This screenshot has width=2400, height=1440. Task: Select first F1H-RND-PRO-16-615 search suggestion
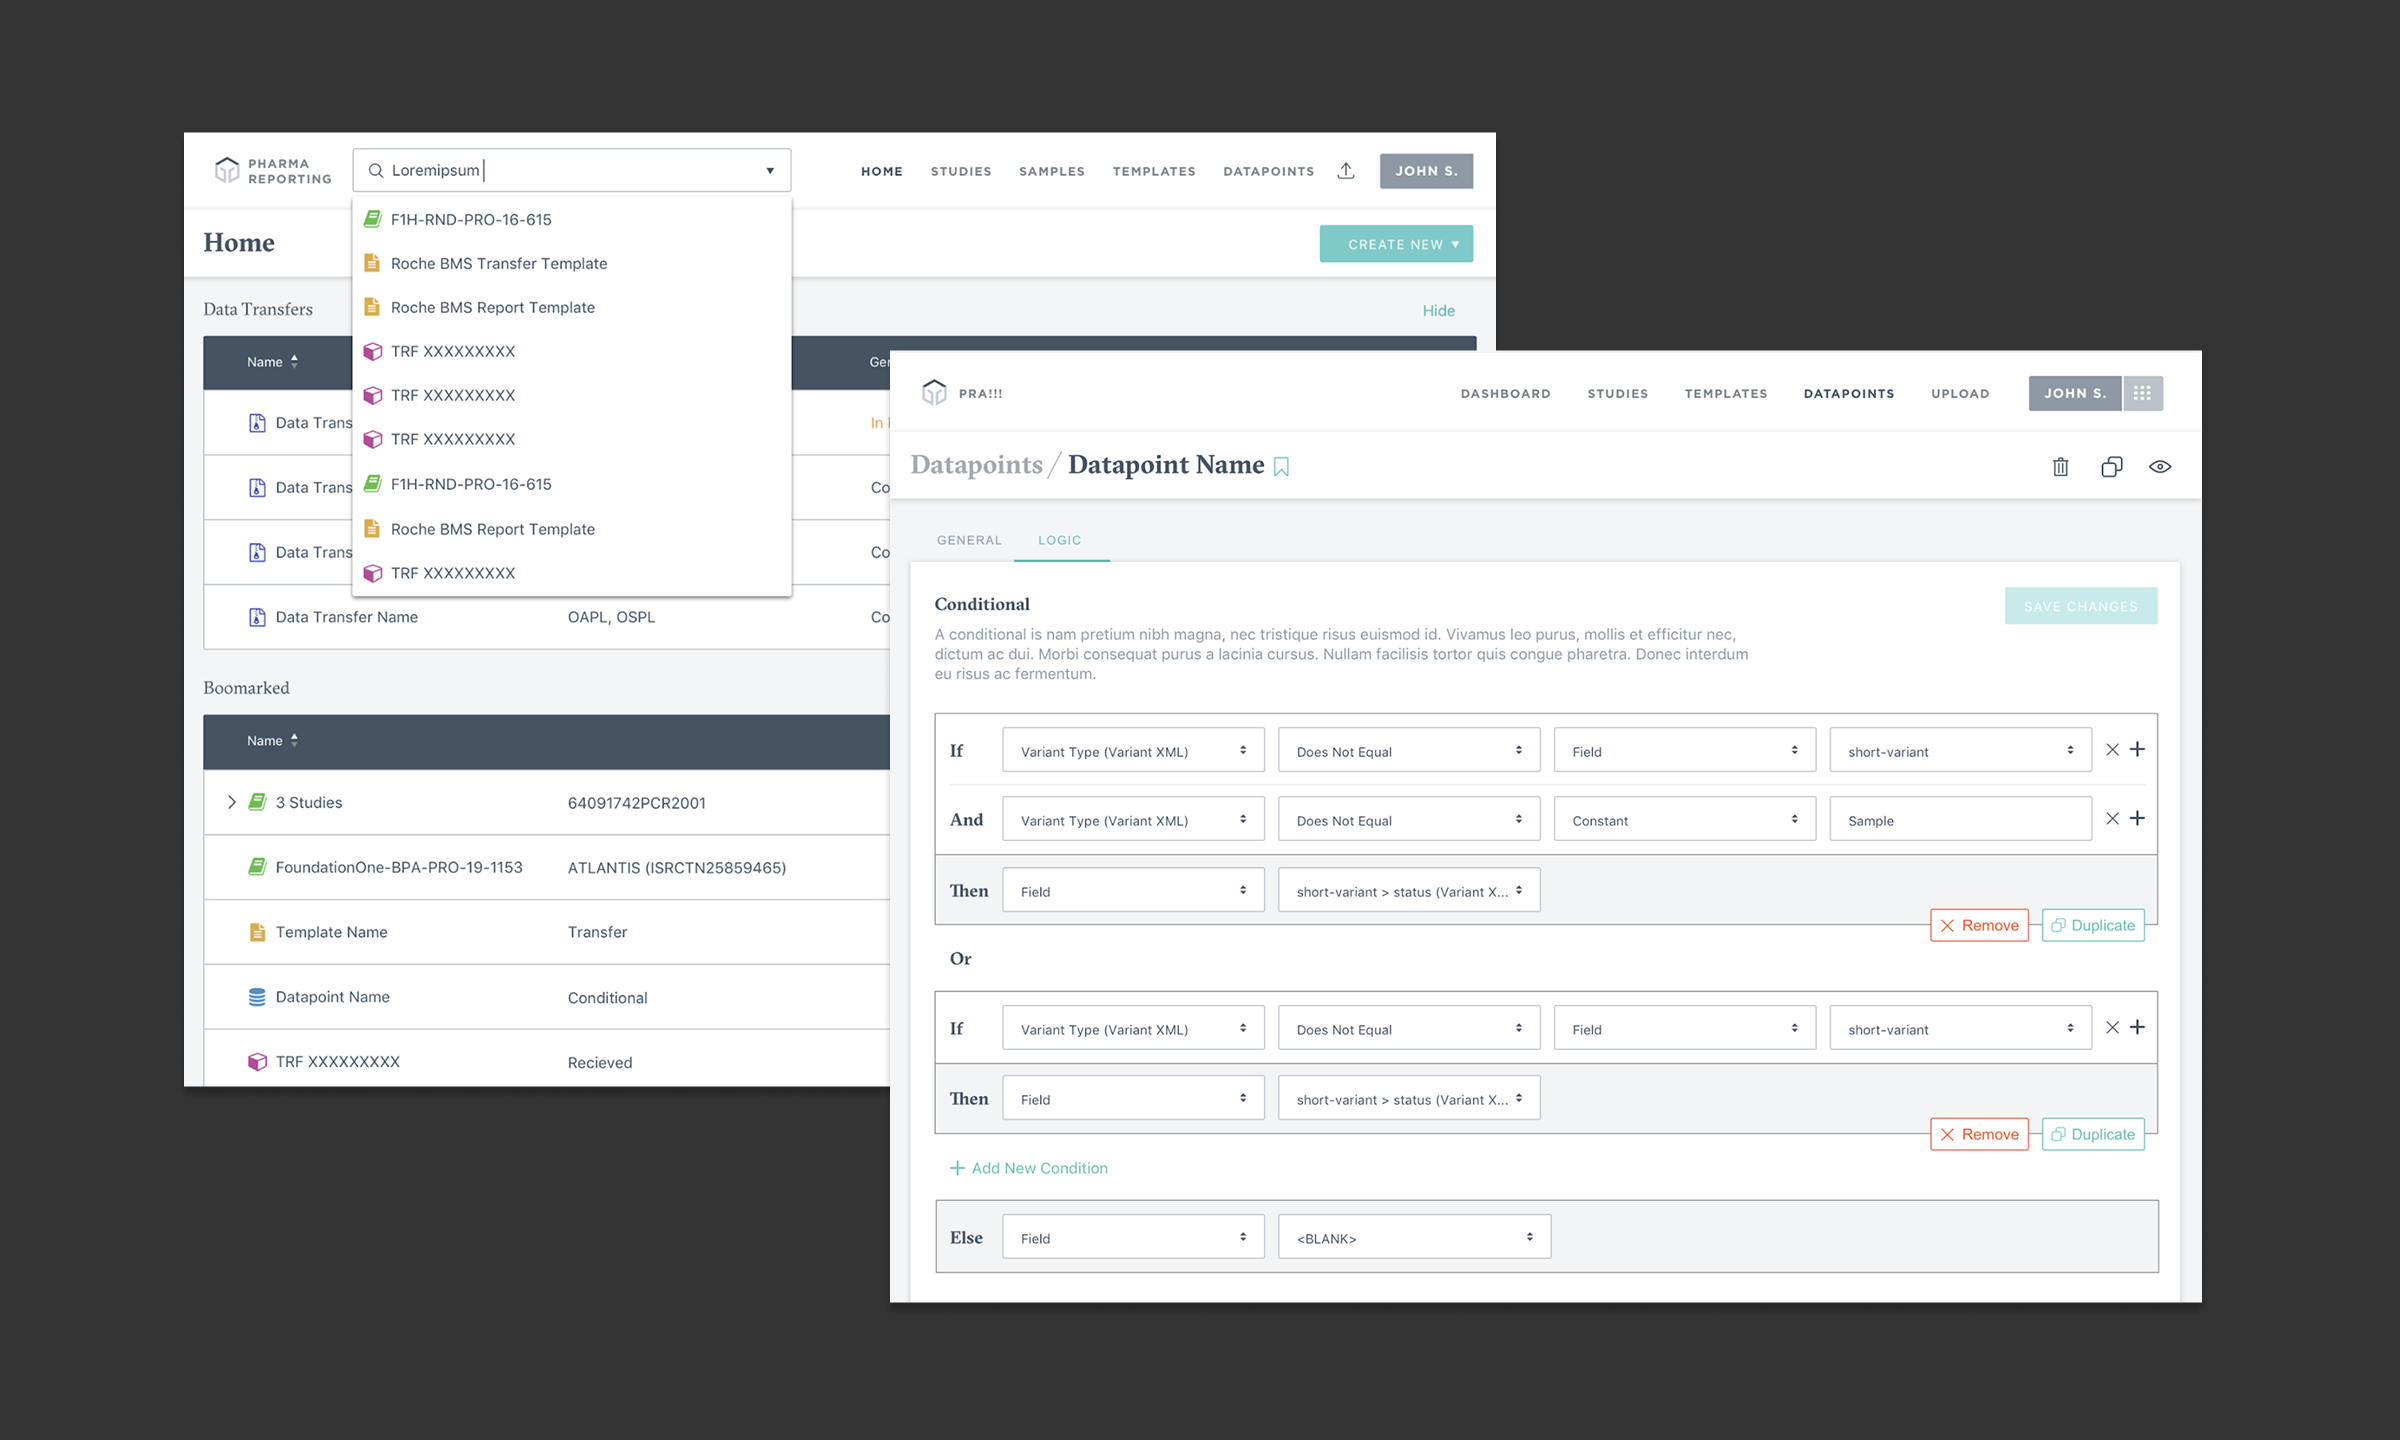tap(571, 219)
